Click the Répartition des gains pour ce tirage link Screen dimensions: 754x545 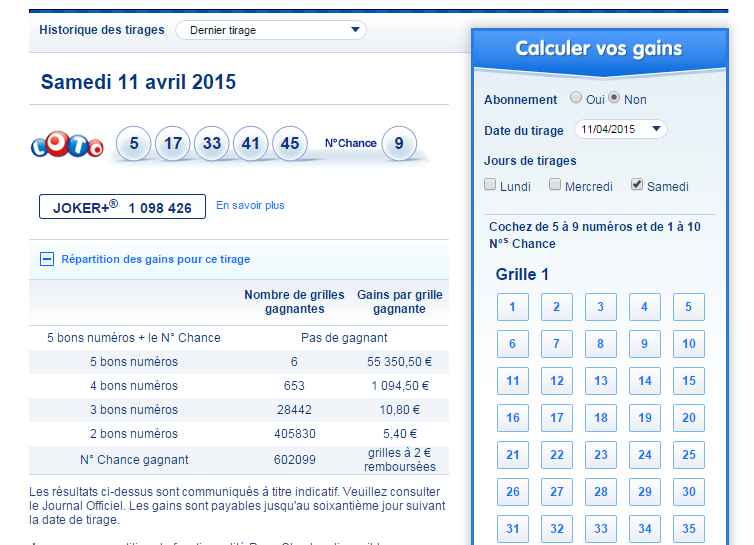[x=156, y=259]
